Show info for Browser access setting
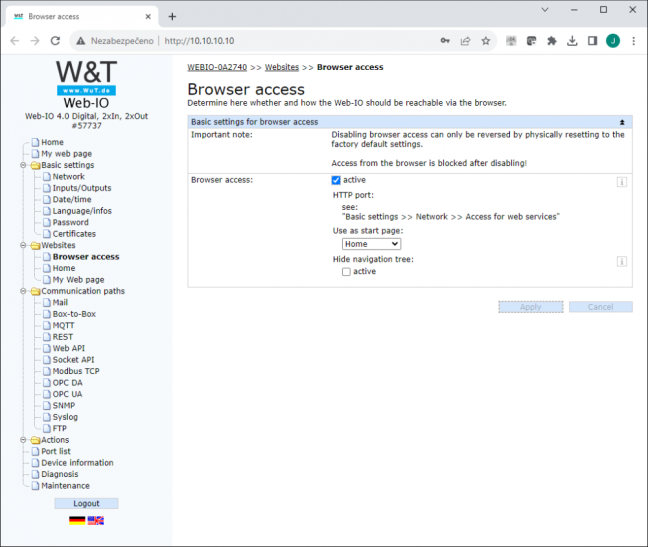648x547 pixels. tap(622, 182)
